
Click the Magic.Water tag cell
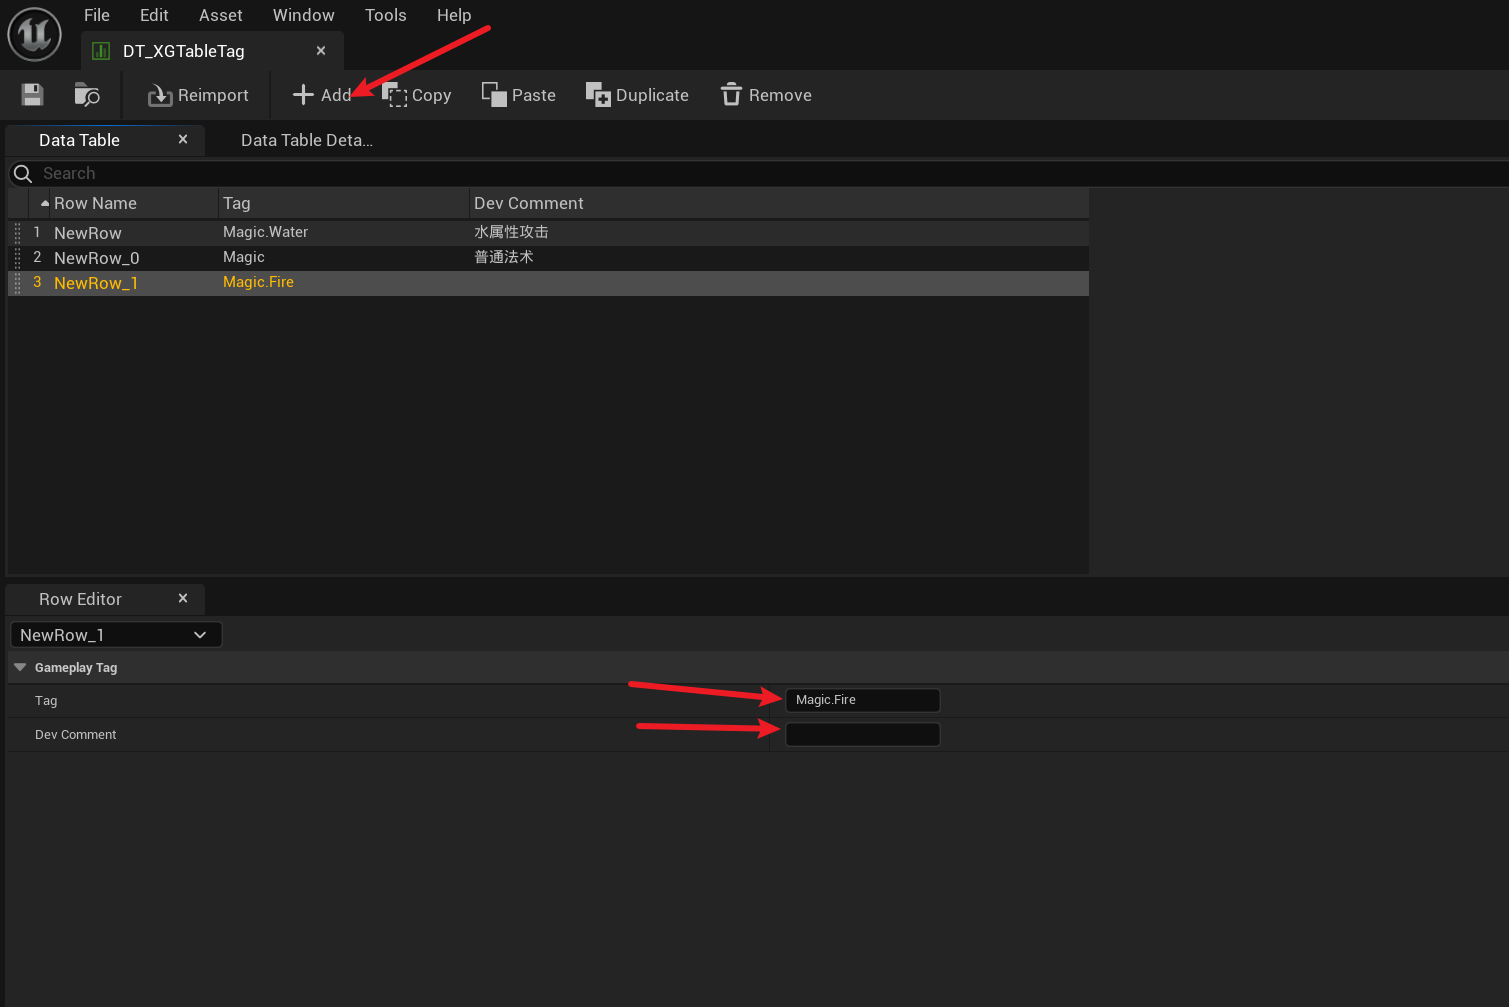click(265, 232)
